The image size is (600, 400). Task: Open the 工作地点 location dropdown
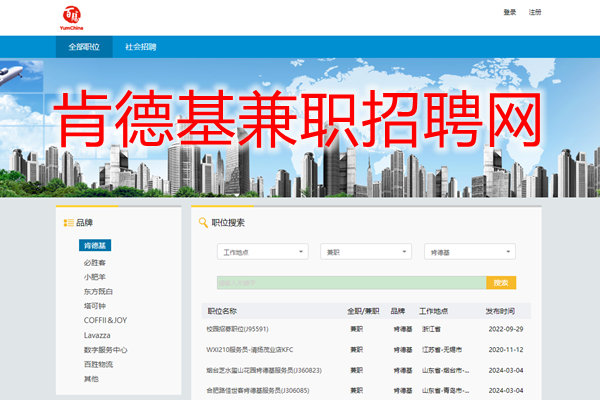pos(262,252)
